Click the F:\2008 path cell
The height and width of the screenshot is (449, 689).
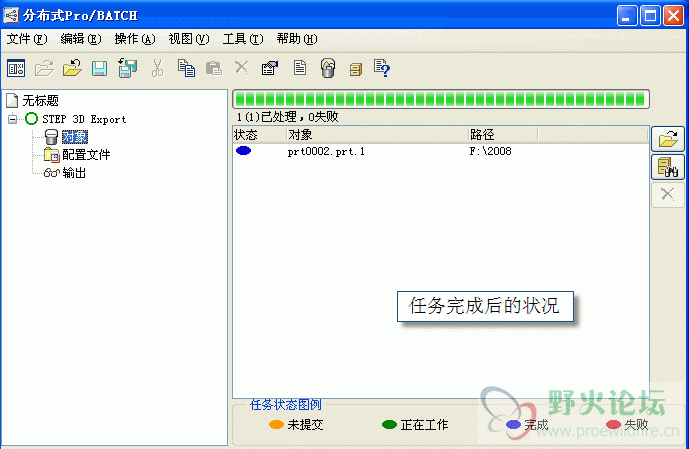490,152
